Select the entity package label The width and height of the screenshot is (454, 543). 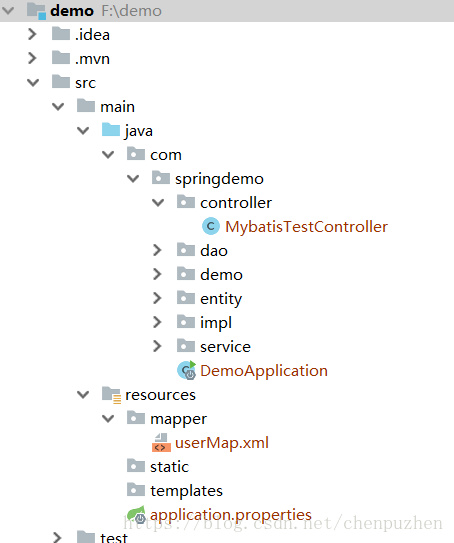(221, 299)
